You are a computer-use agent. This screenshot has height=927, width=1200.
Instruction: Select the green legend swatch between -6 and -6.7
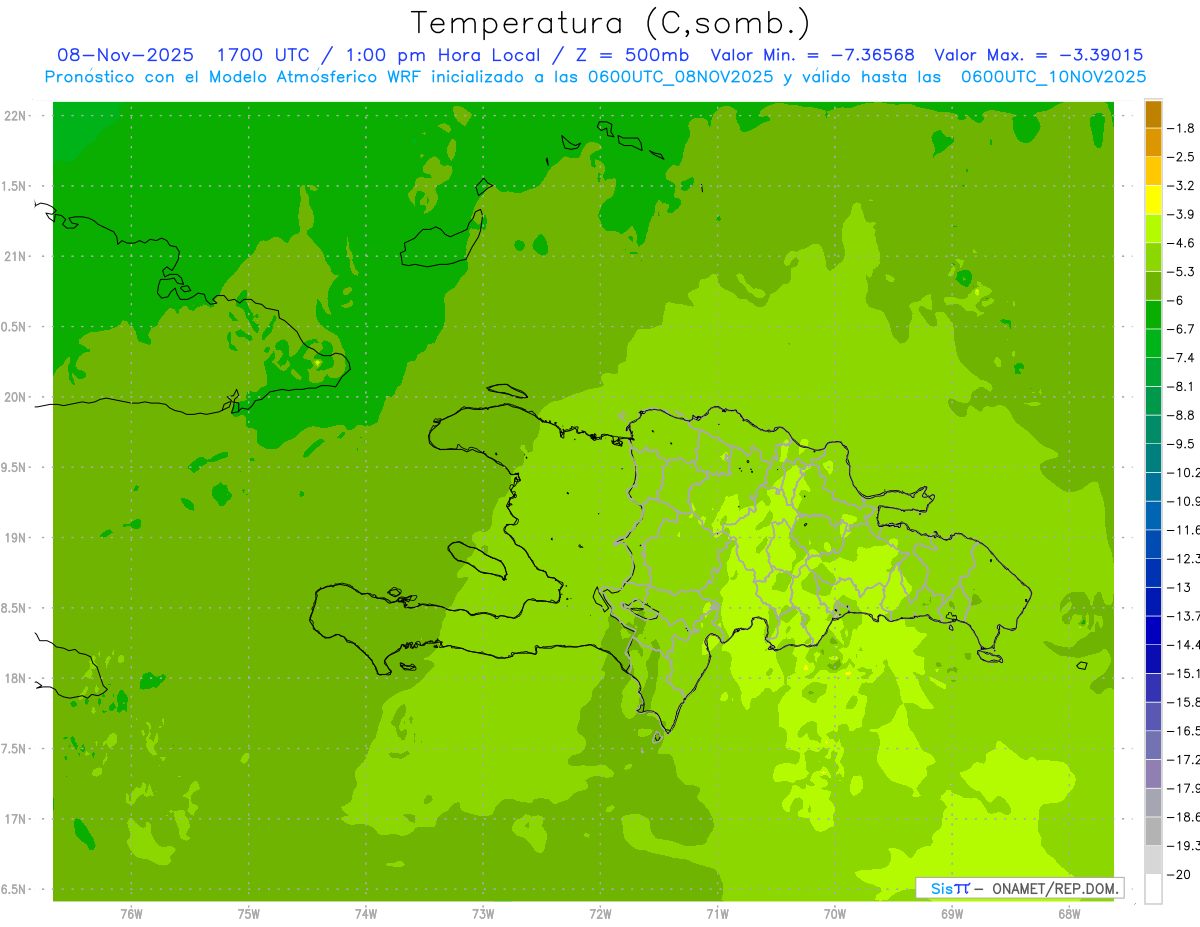click(1153, 315)
